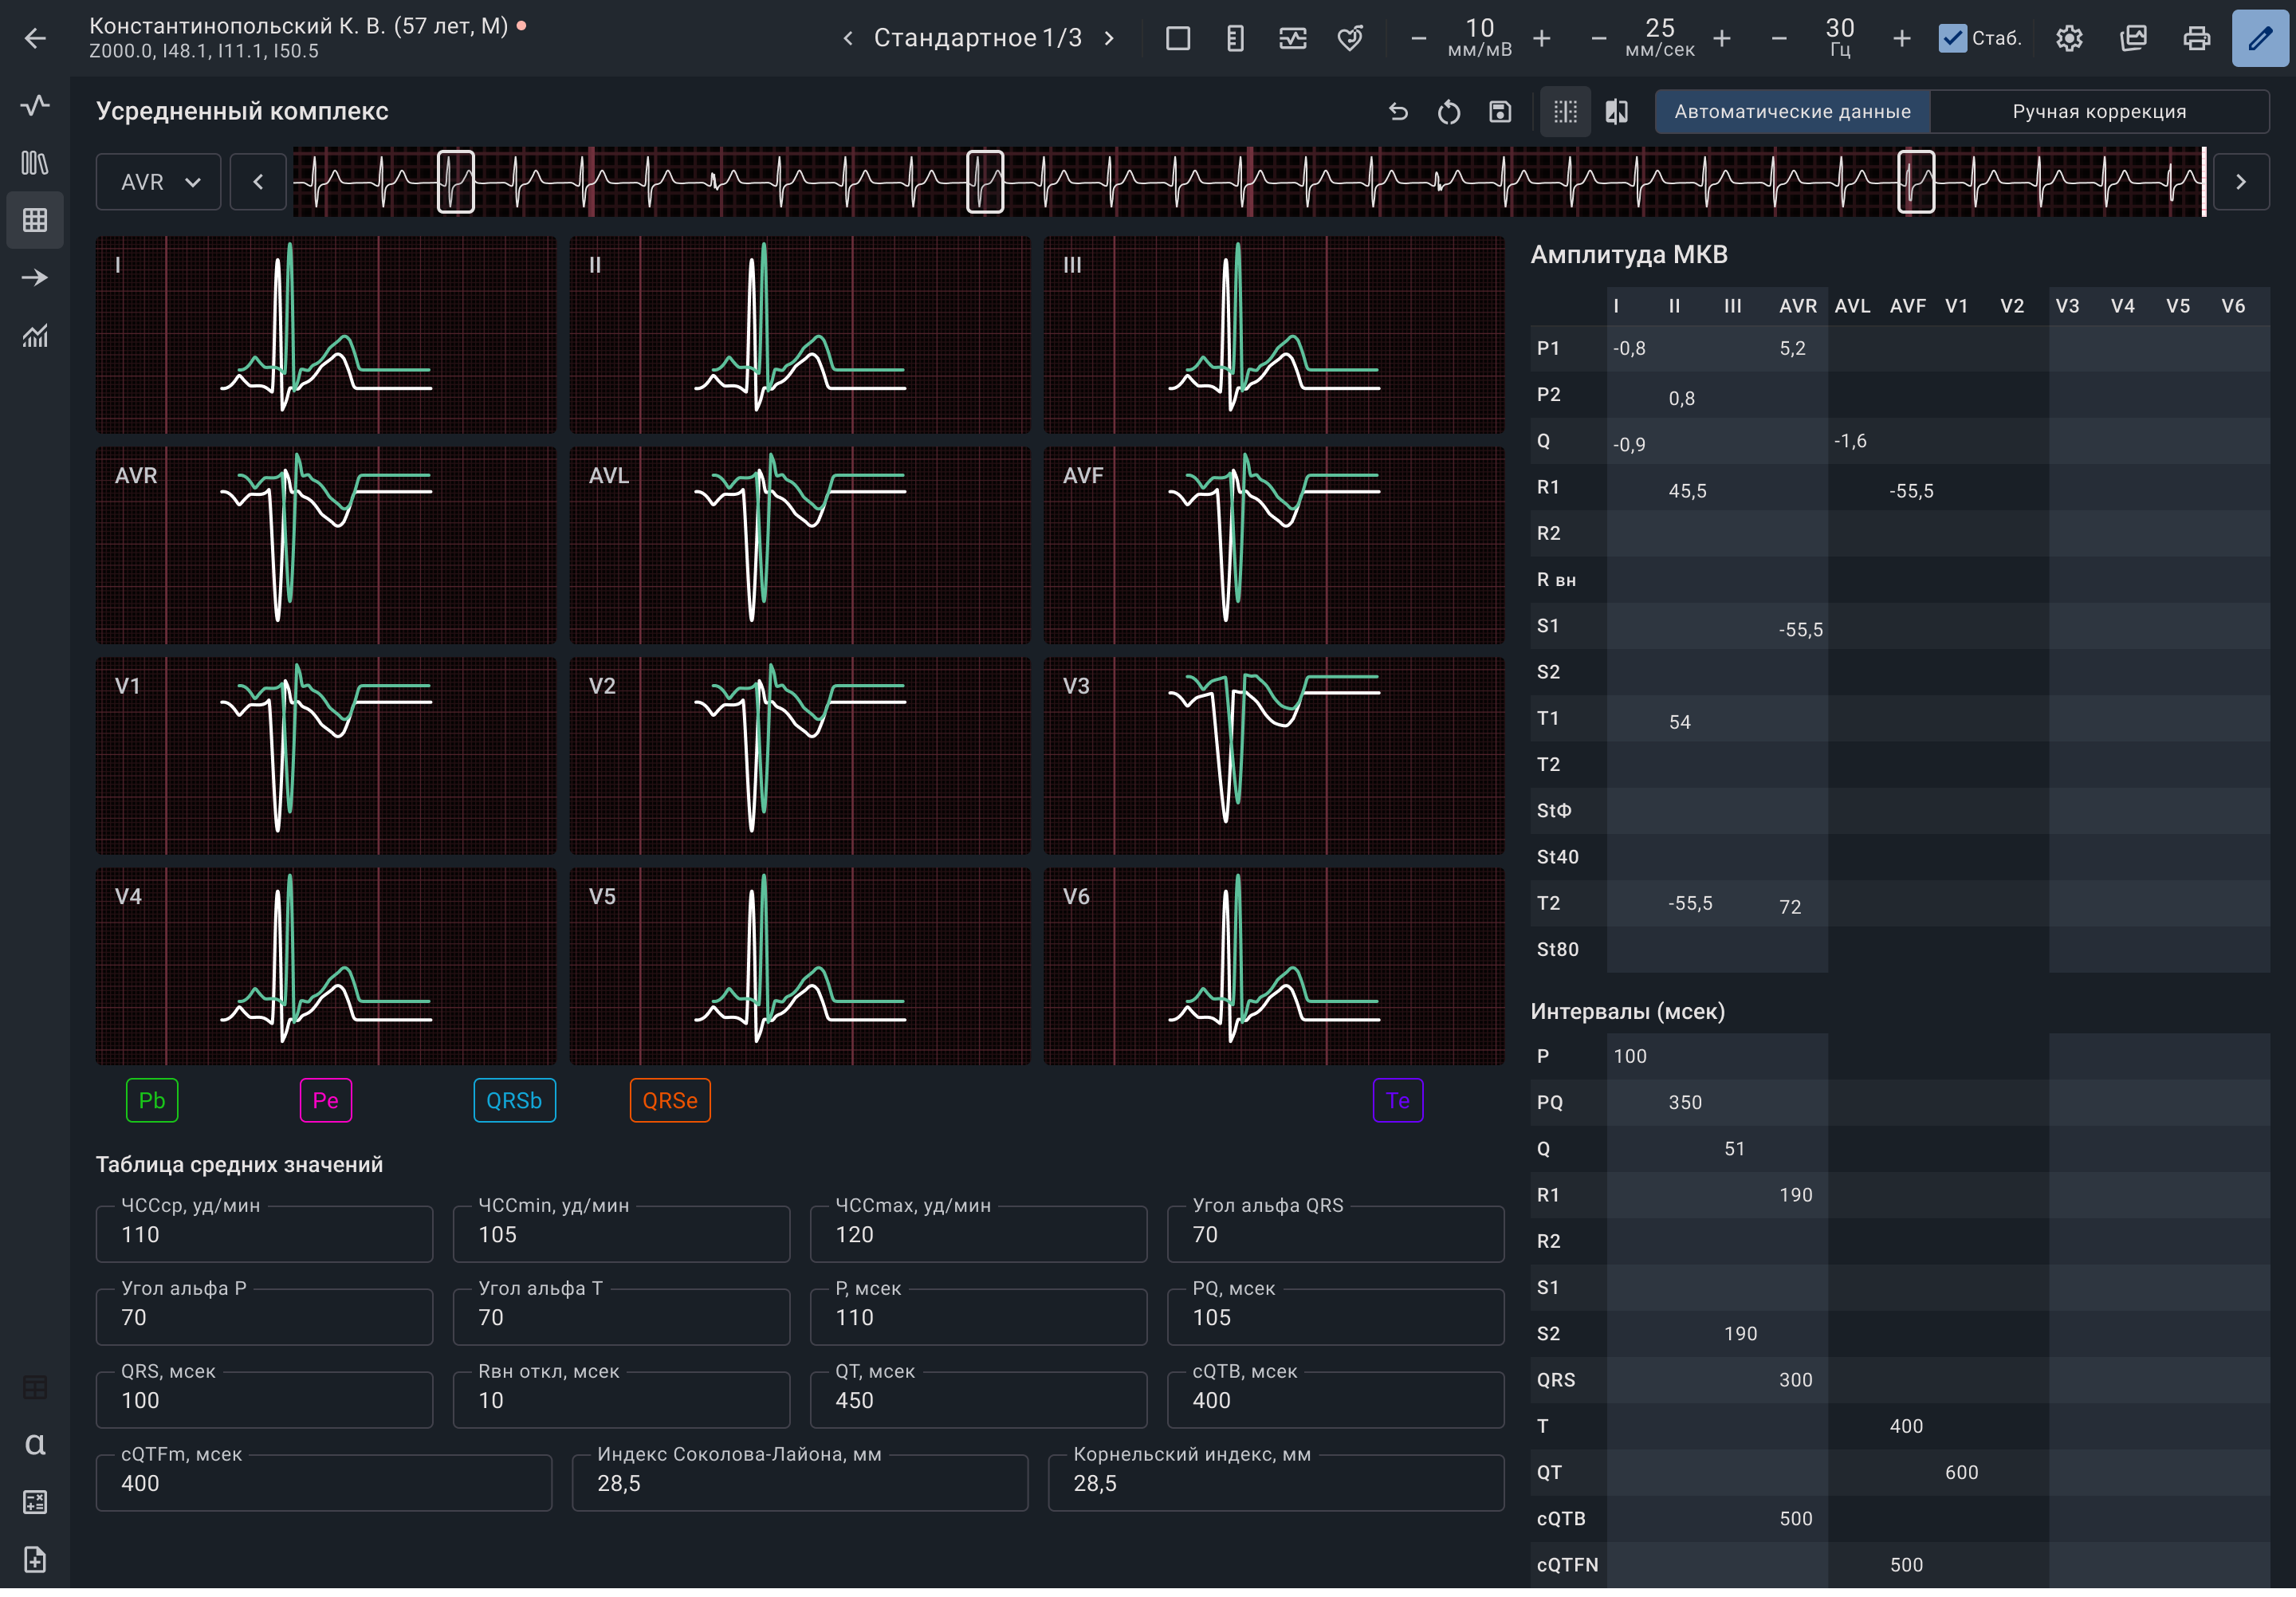Select second highlighted beat on rhythm strip
This screenshot has width=2296, height=1597.
985,182
